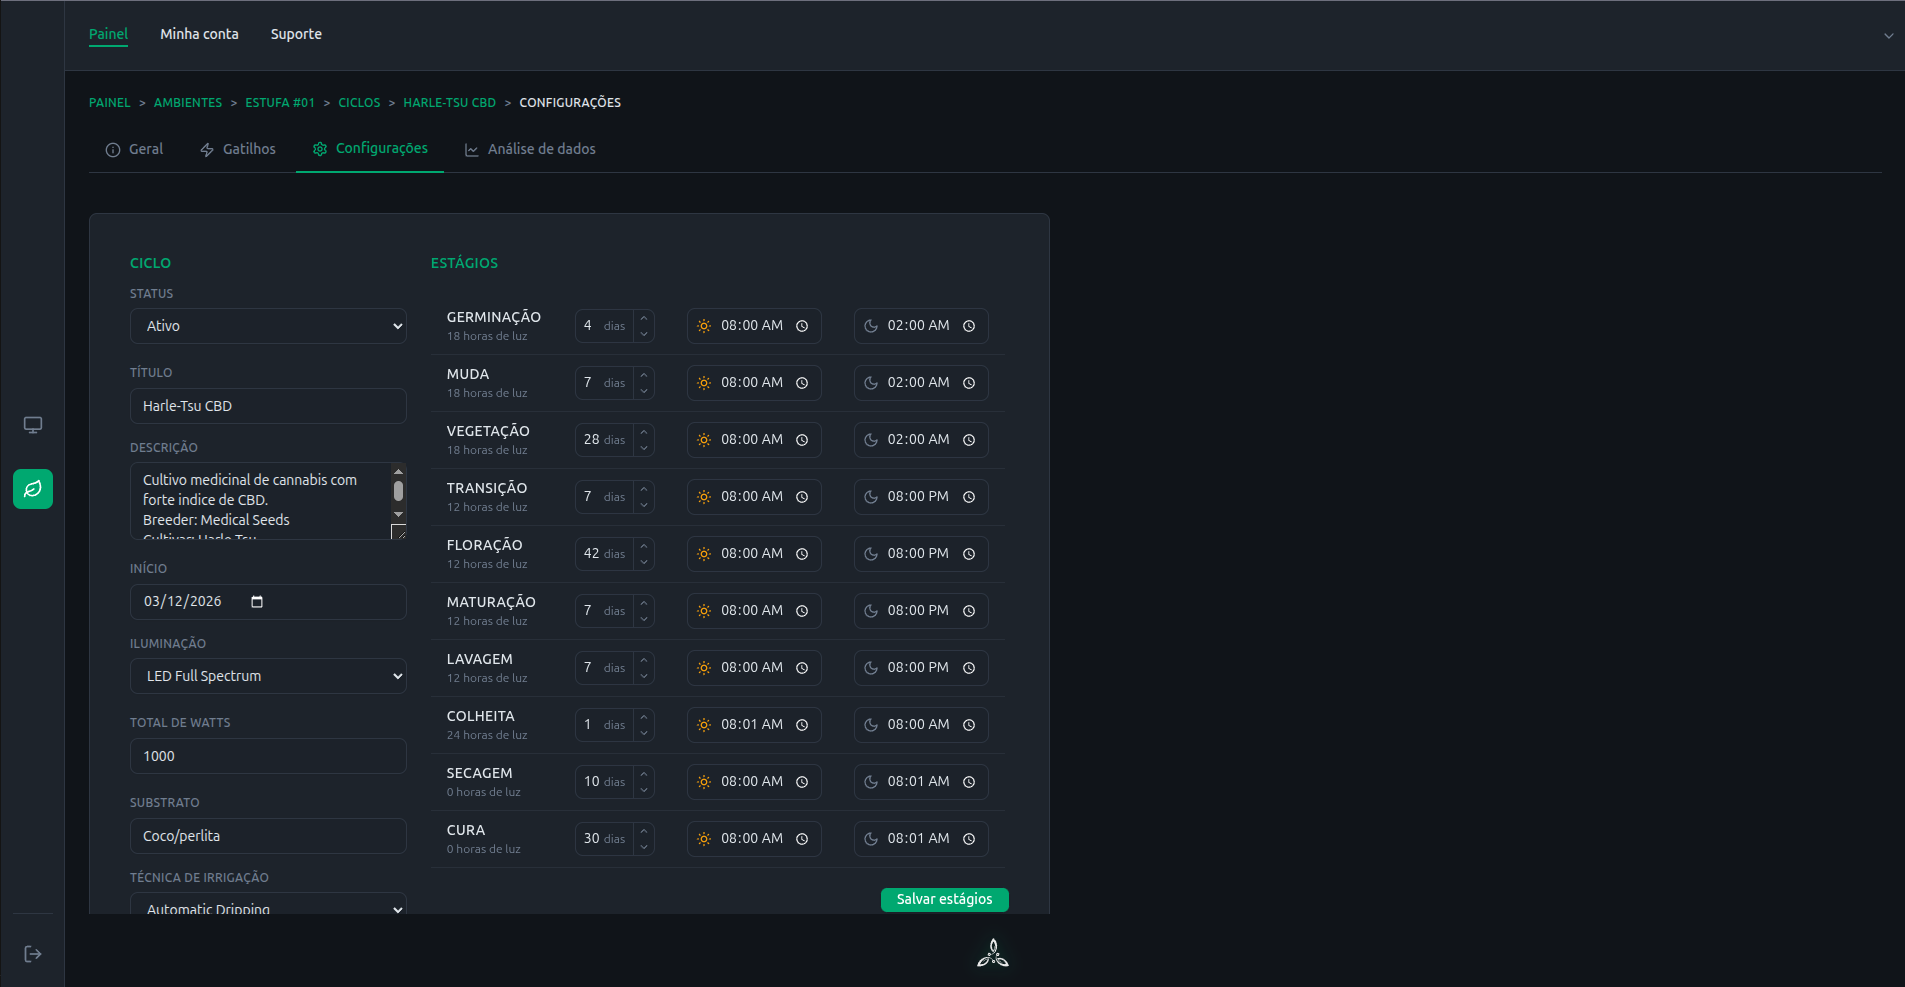Screen dimensions: 1905x987
Task: Follow the AMBIENTES breadcrumb link
Action: [188, 103]
